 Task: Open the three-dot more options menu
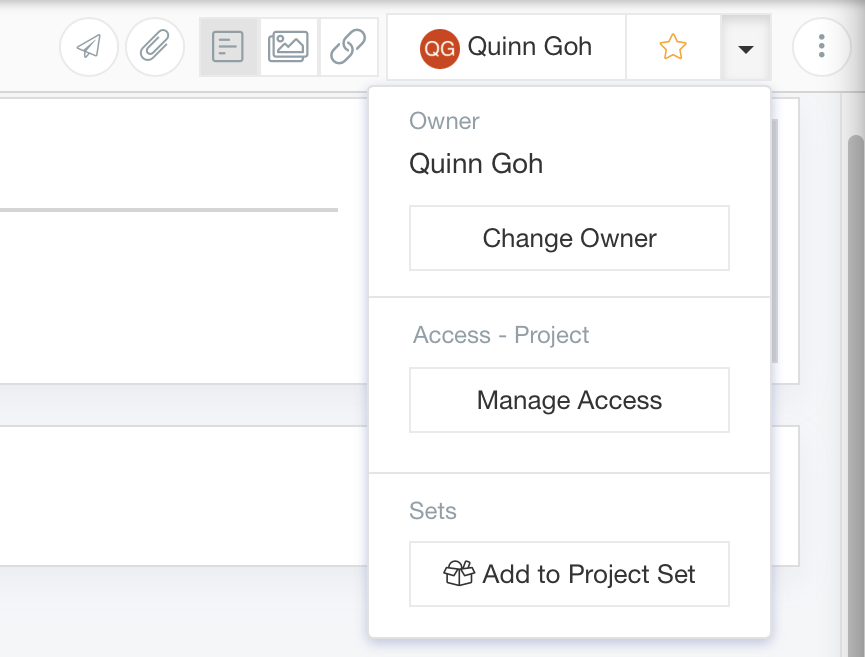click(x=822, y=46)
